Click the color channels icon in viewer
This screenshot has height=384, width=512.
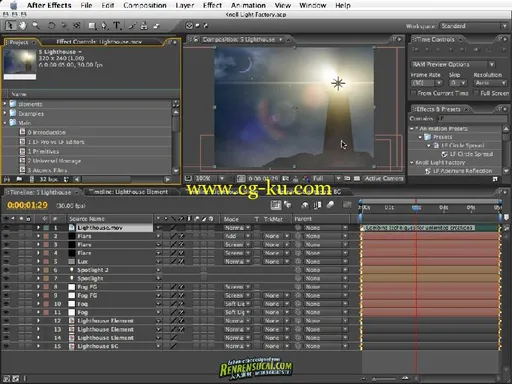(x=306, y=179)
